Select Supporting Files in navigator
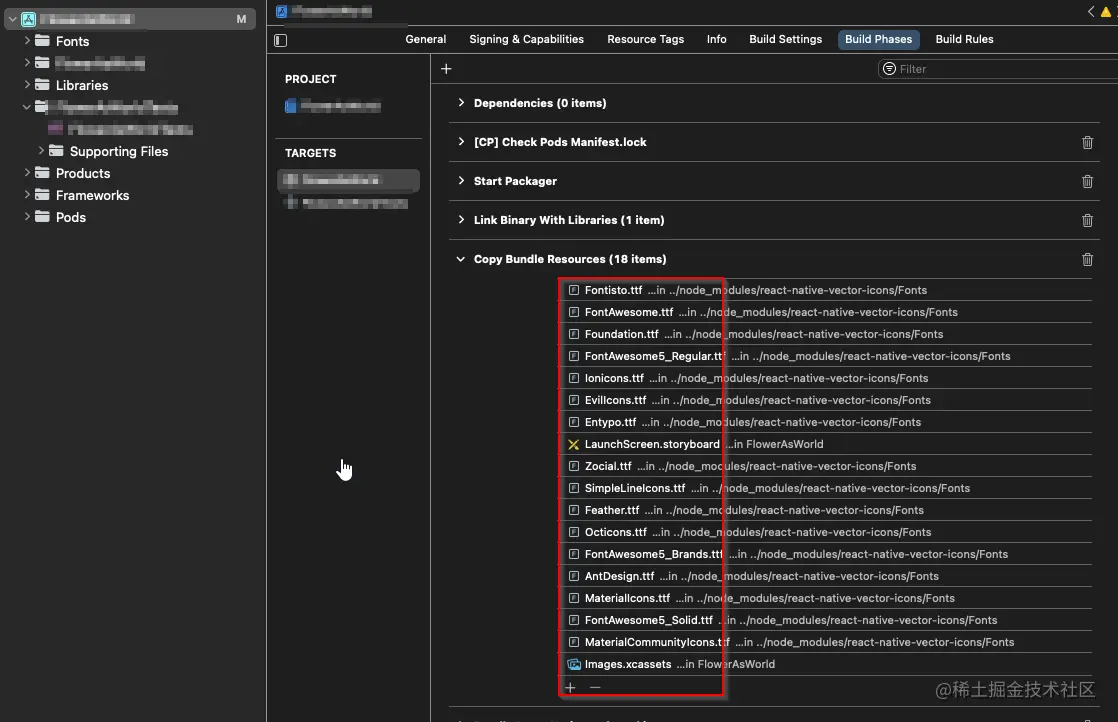Viewport: 1118px width, 722px height. [119, 151]
